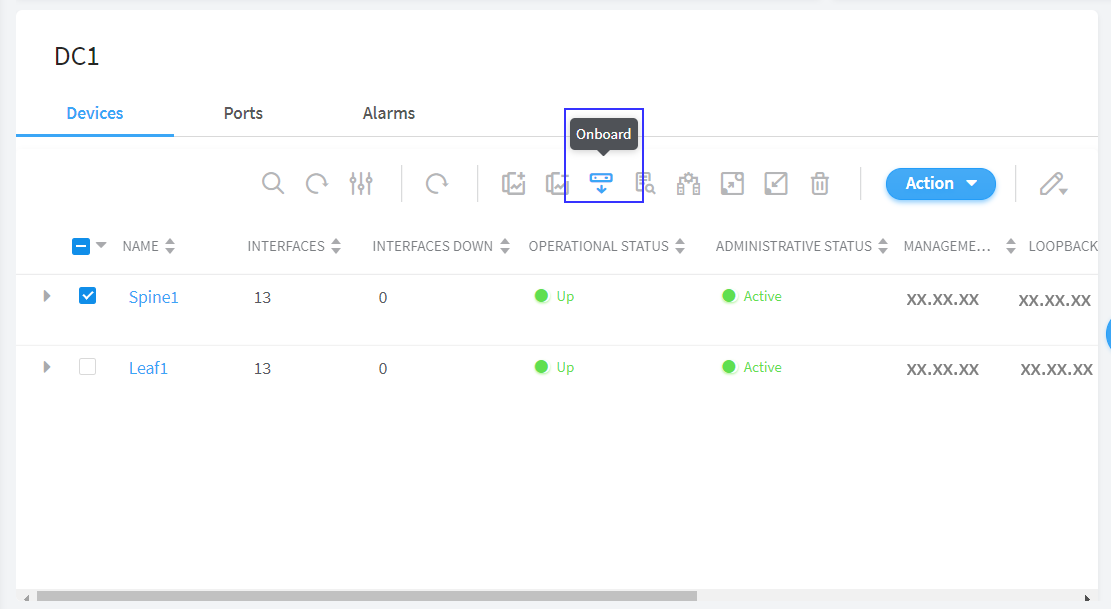This screenshot has width=1111, height=609.
Task: Click the document inspect icon with magnifier
Action: (x=645, y=183)
